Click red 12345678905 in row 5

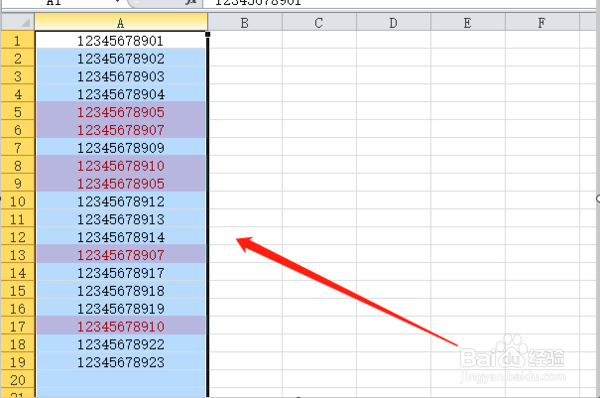pos(121,112)
